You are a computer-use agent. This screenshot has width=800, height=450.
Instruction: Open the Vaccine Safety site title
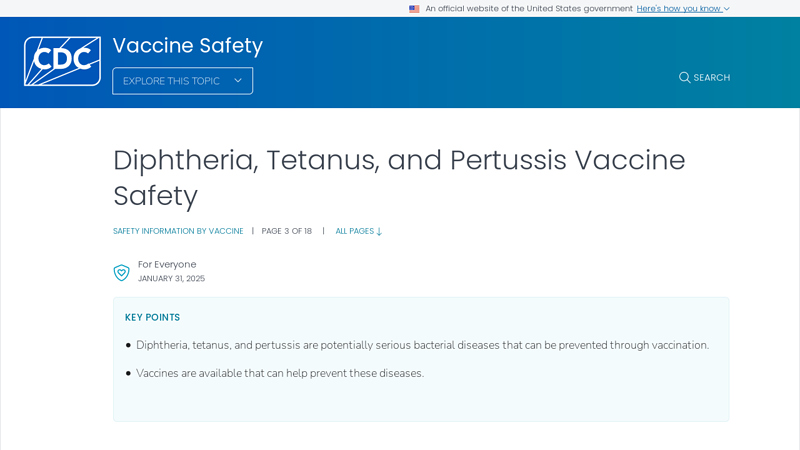click(x=188, y=45)
